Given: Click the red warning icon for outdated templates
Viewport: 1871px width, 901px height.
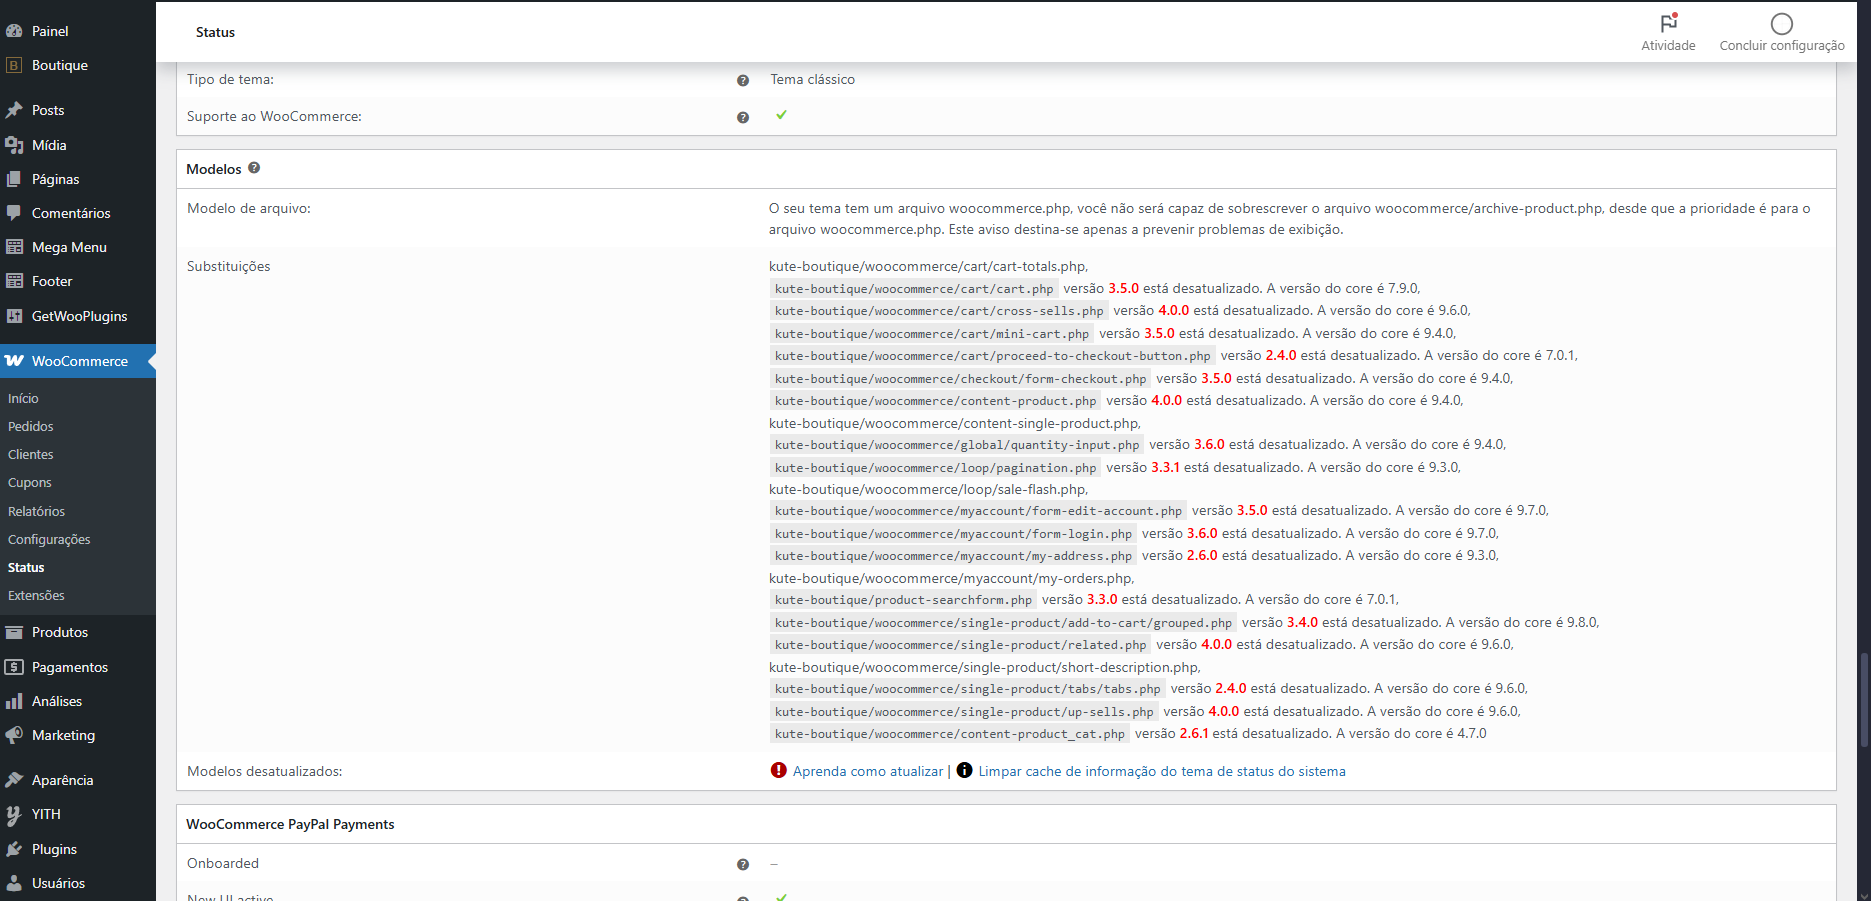Looking at the screenshot, I should click(x=779, y=770).
